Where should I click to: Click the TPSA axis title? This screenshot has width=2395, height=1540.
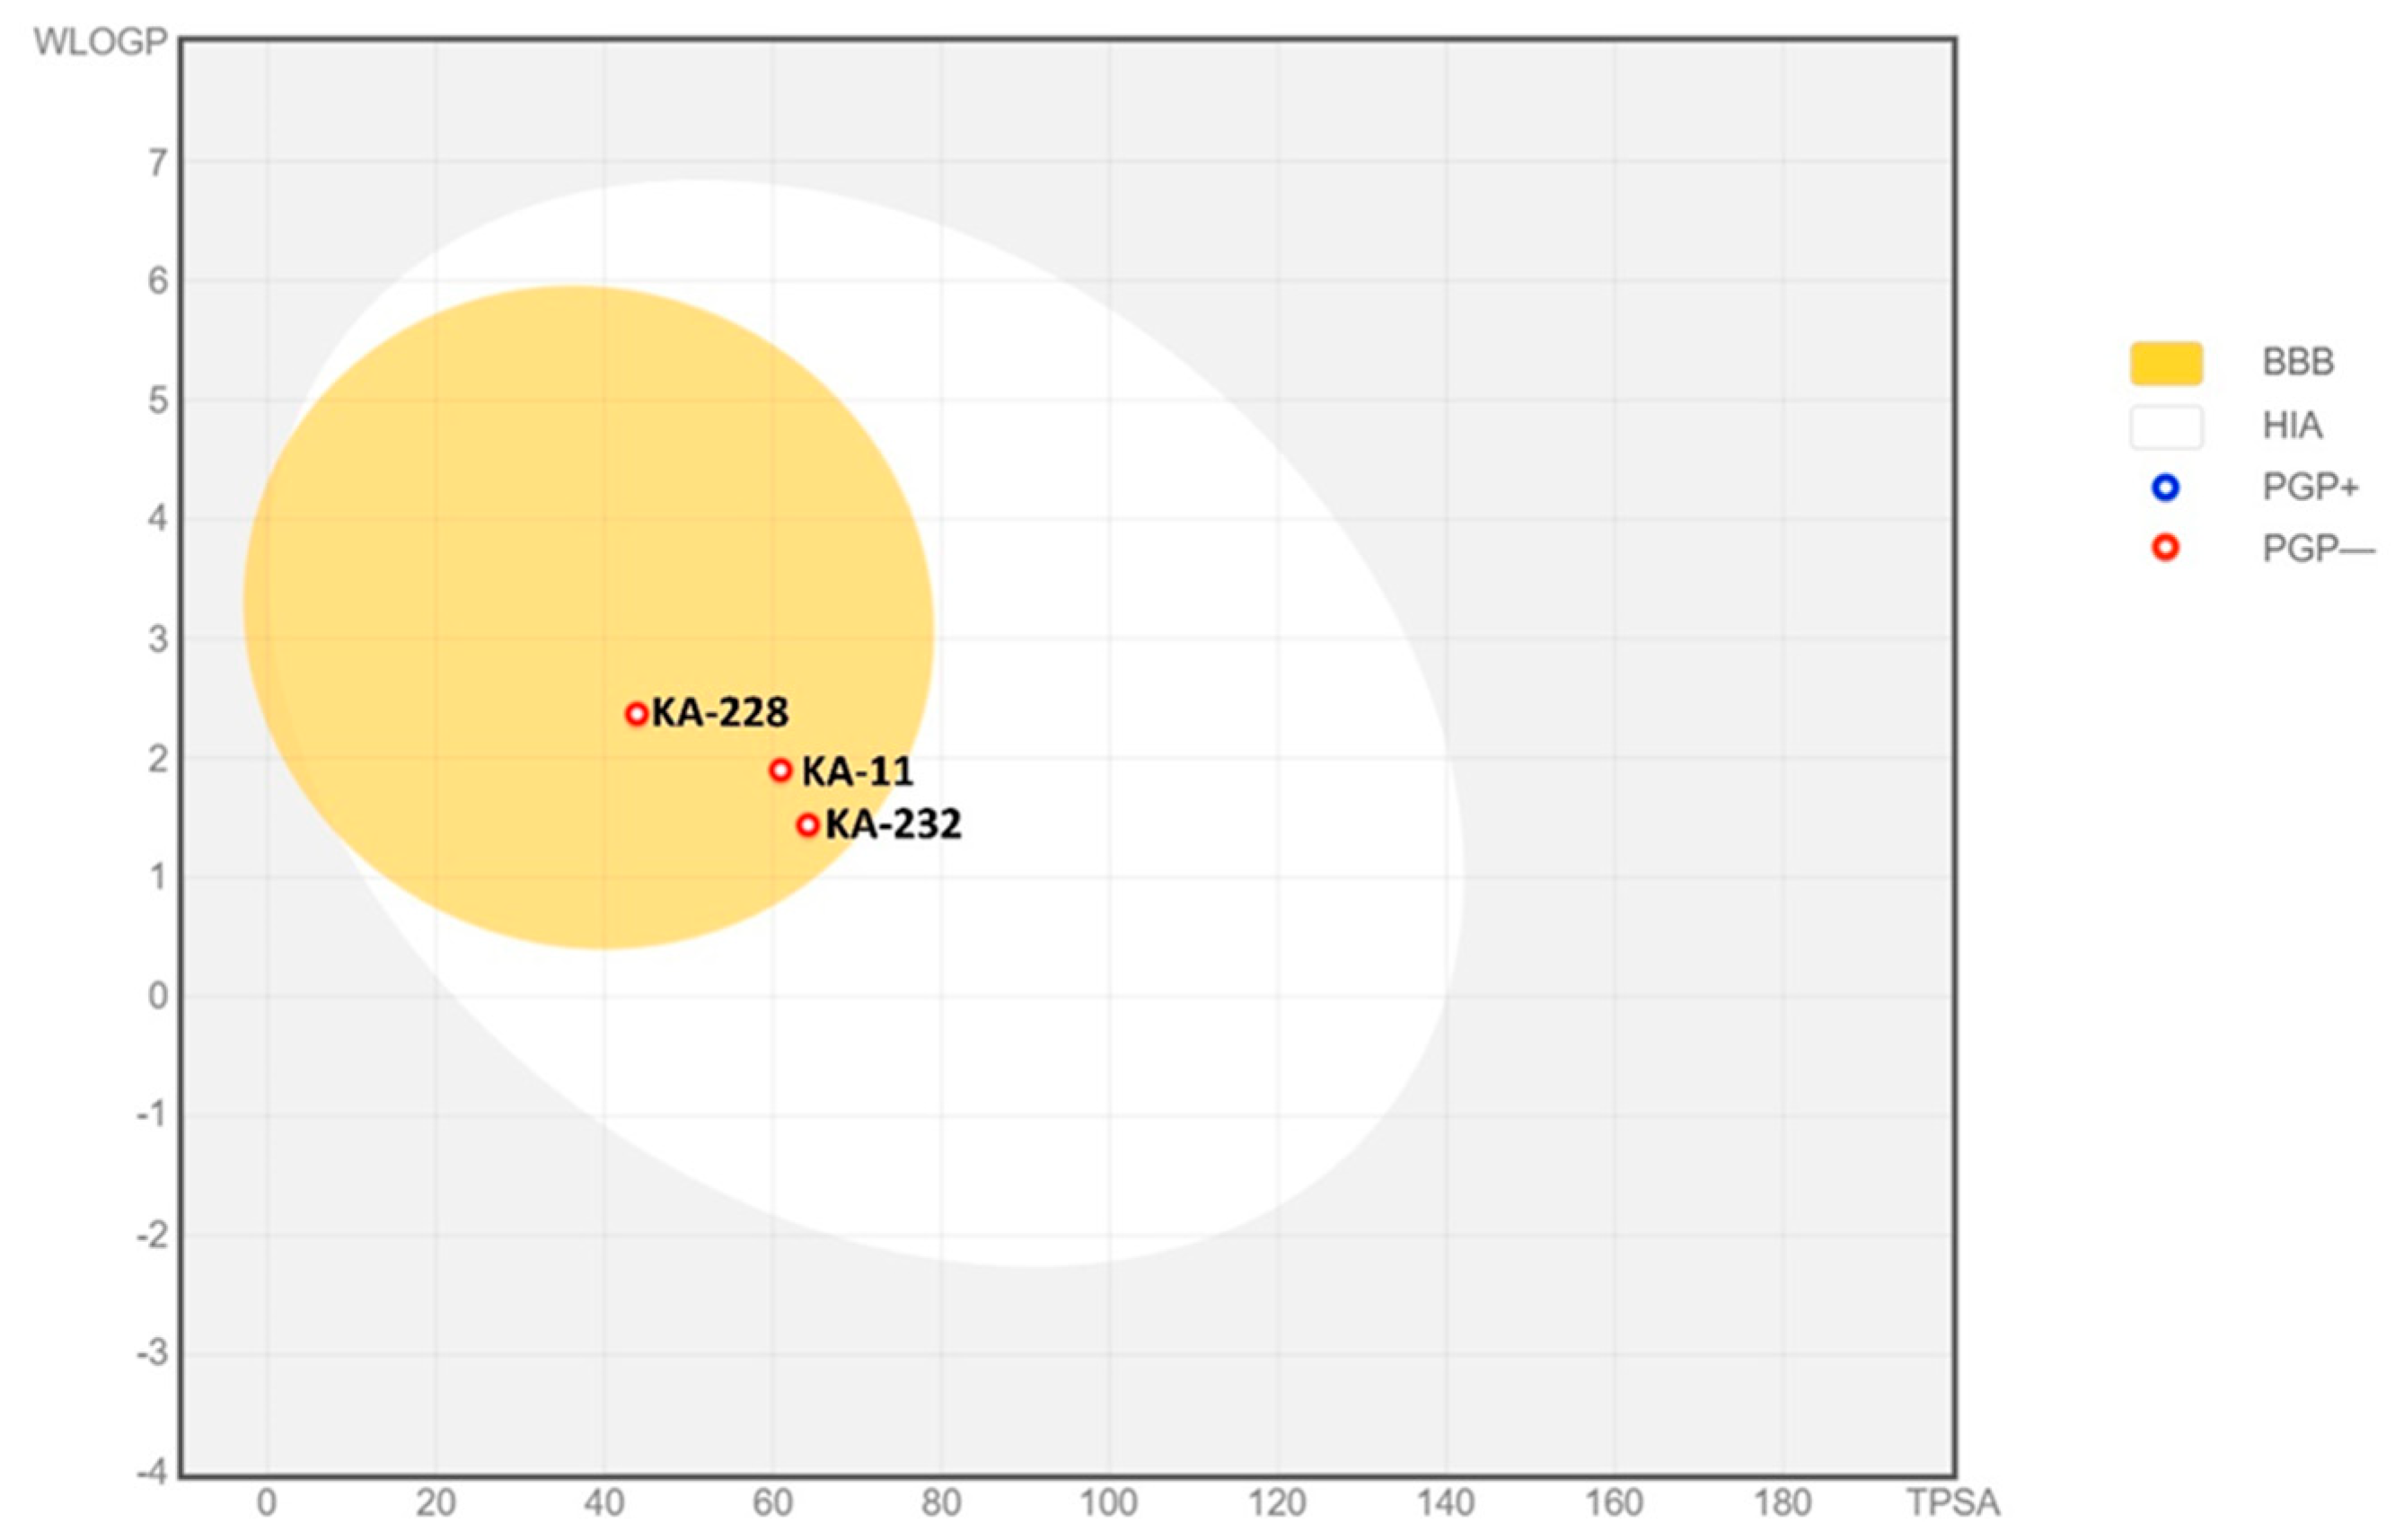[1952, 1503]
